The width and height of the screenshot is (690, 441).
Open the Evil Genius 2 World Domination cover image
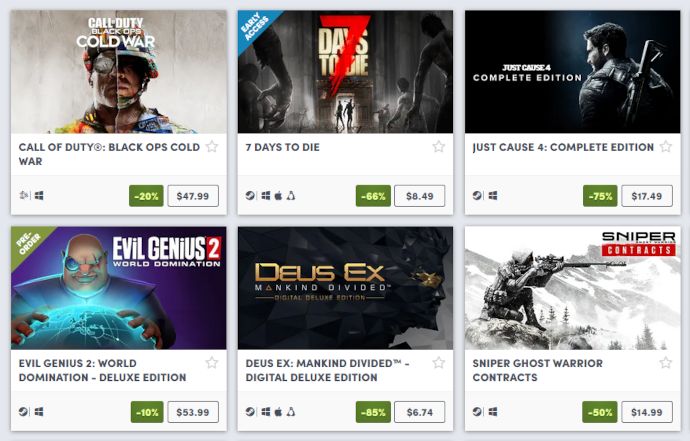click(119, 288)
